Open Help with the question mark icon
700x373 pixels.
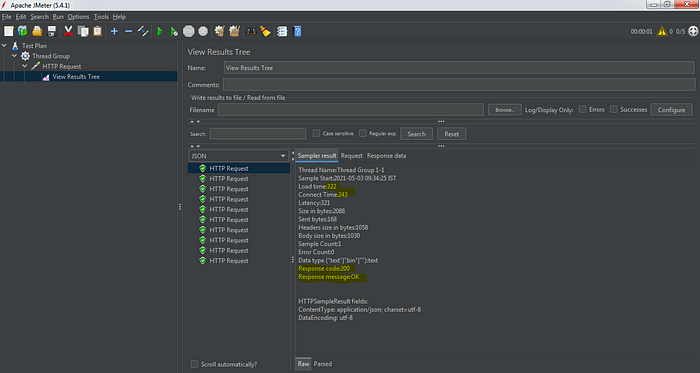click(x=297, y=31)
